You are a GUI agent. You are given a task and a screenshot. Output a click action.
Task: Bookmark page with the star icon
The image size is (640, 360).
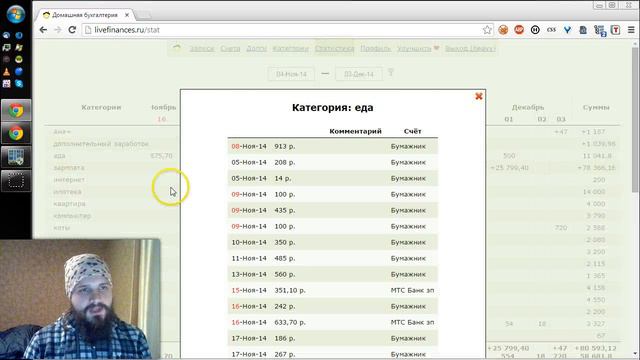(x=487, y=30)
